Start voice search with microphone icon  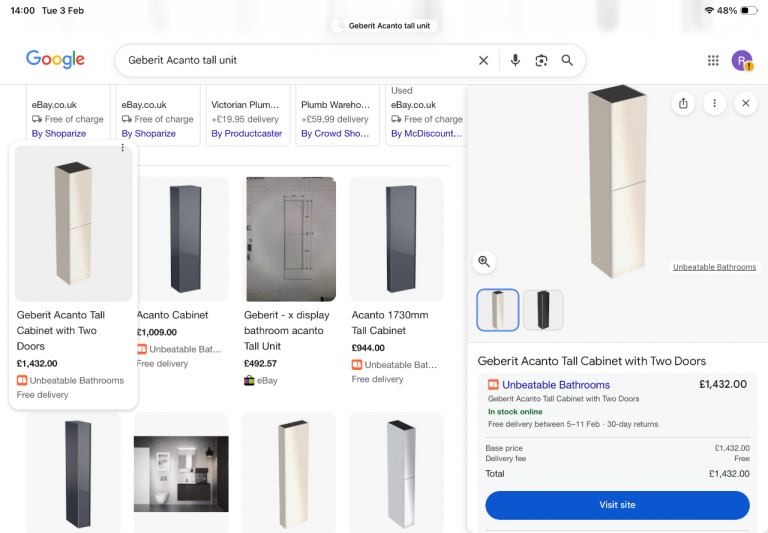(515, 60)
